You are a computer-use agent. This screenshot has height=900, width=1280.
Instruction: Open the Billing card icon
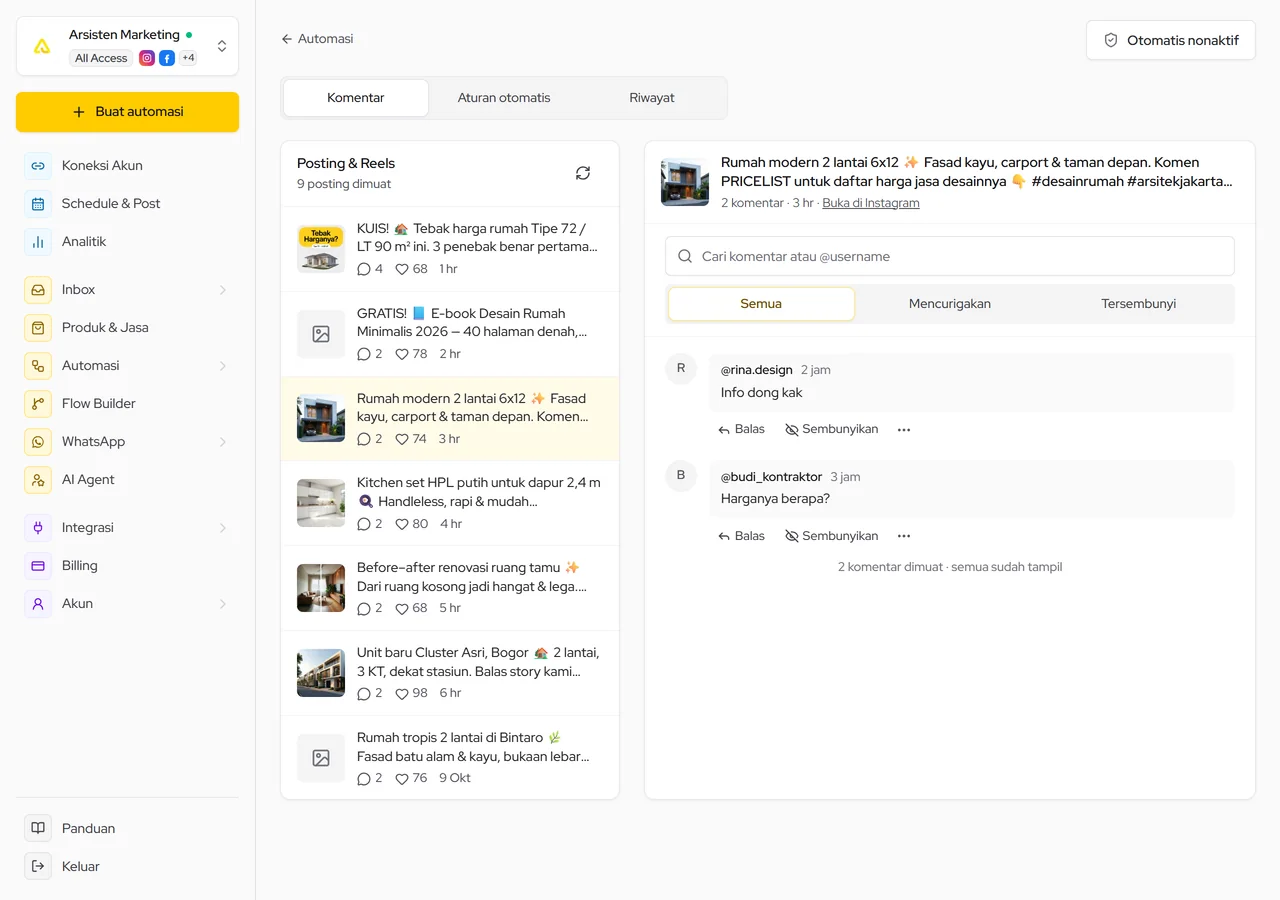(x=38, y=565)
